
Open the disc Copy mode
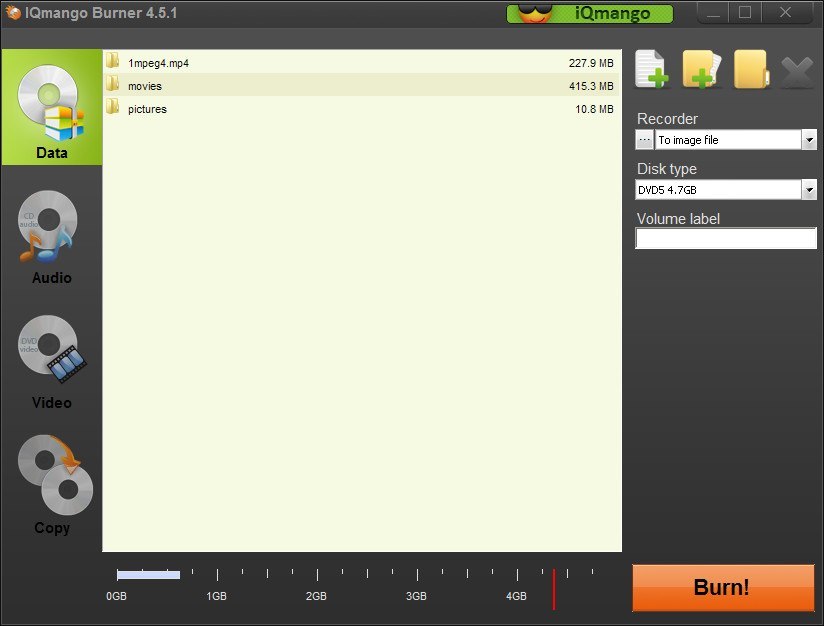click(x=53, y=485)
